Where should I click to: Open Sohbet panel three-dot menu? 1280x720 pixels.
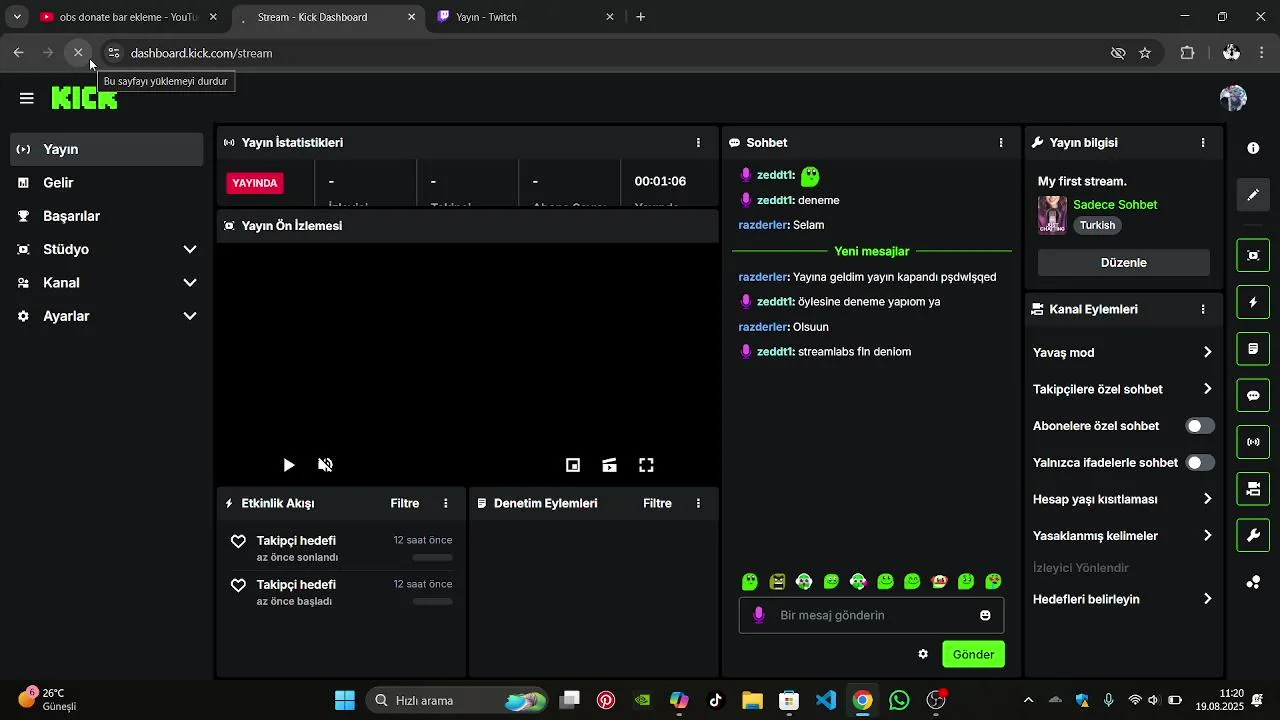tap(1001, 143)
